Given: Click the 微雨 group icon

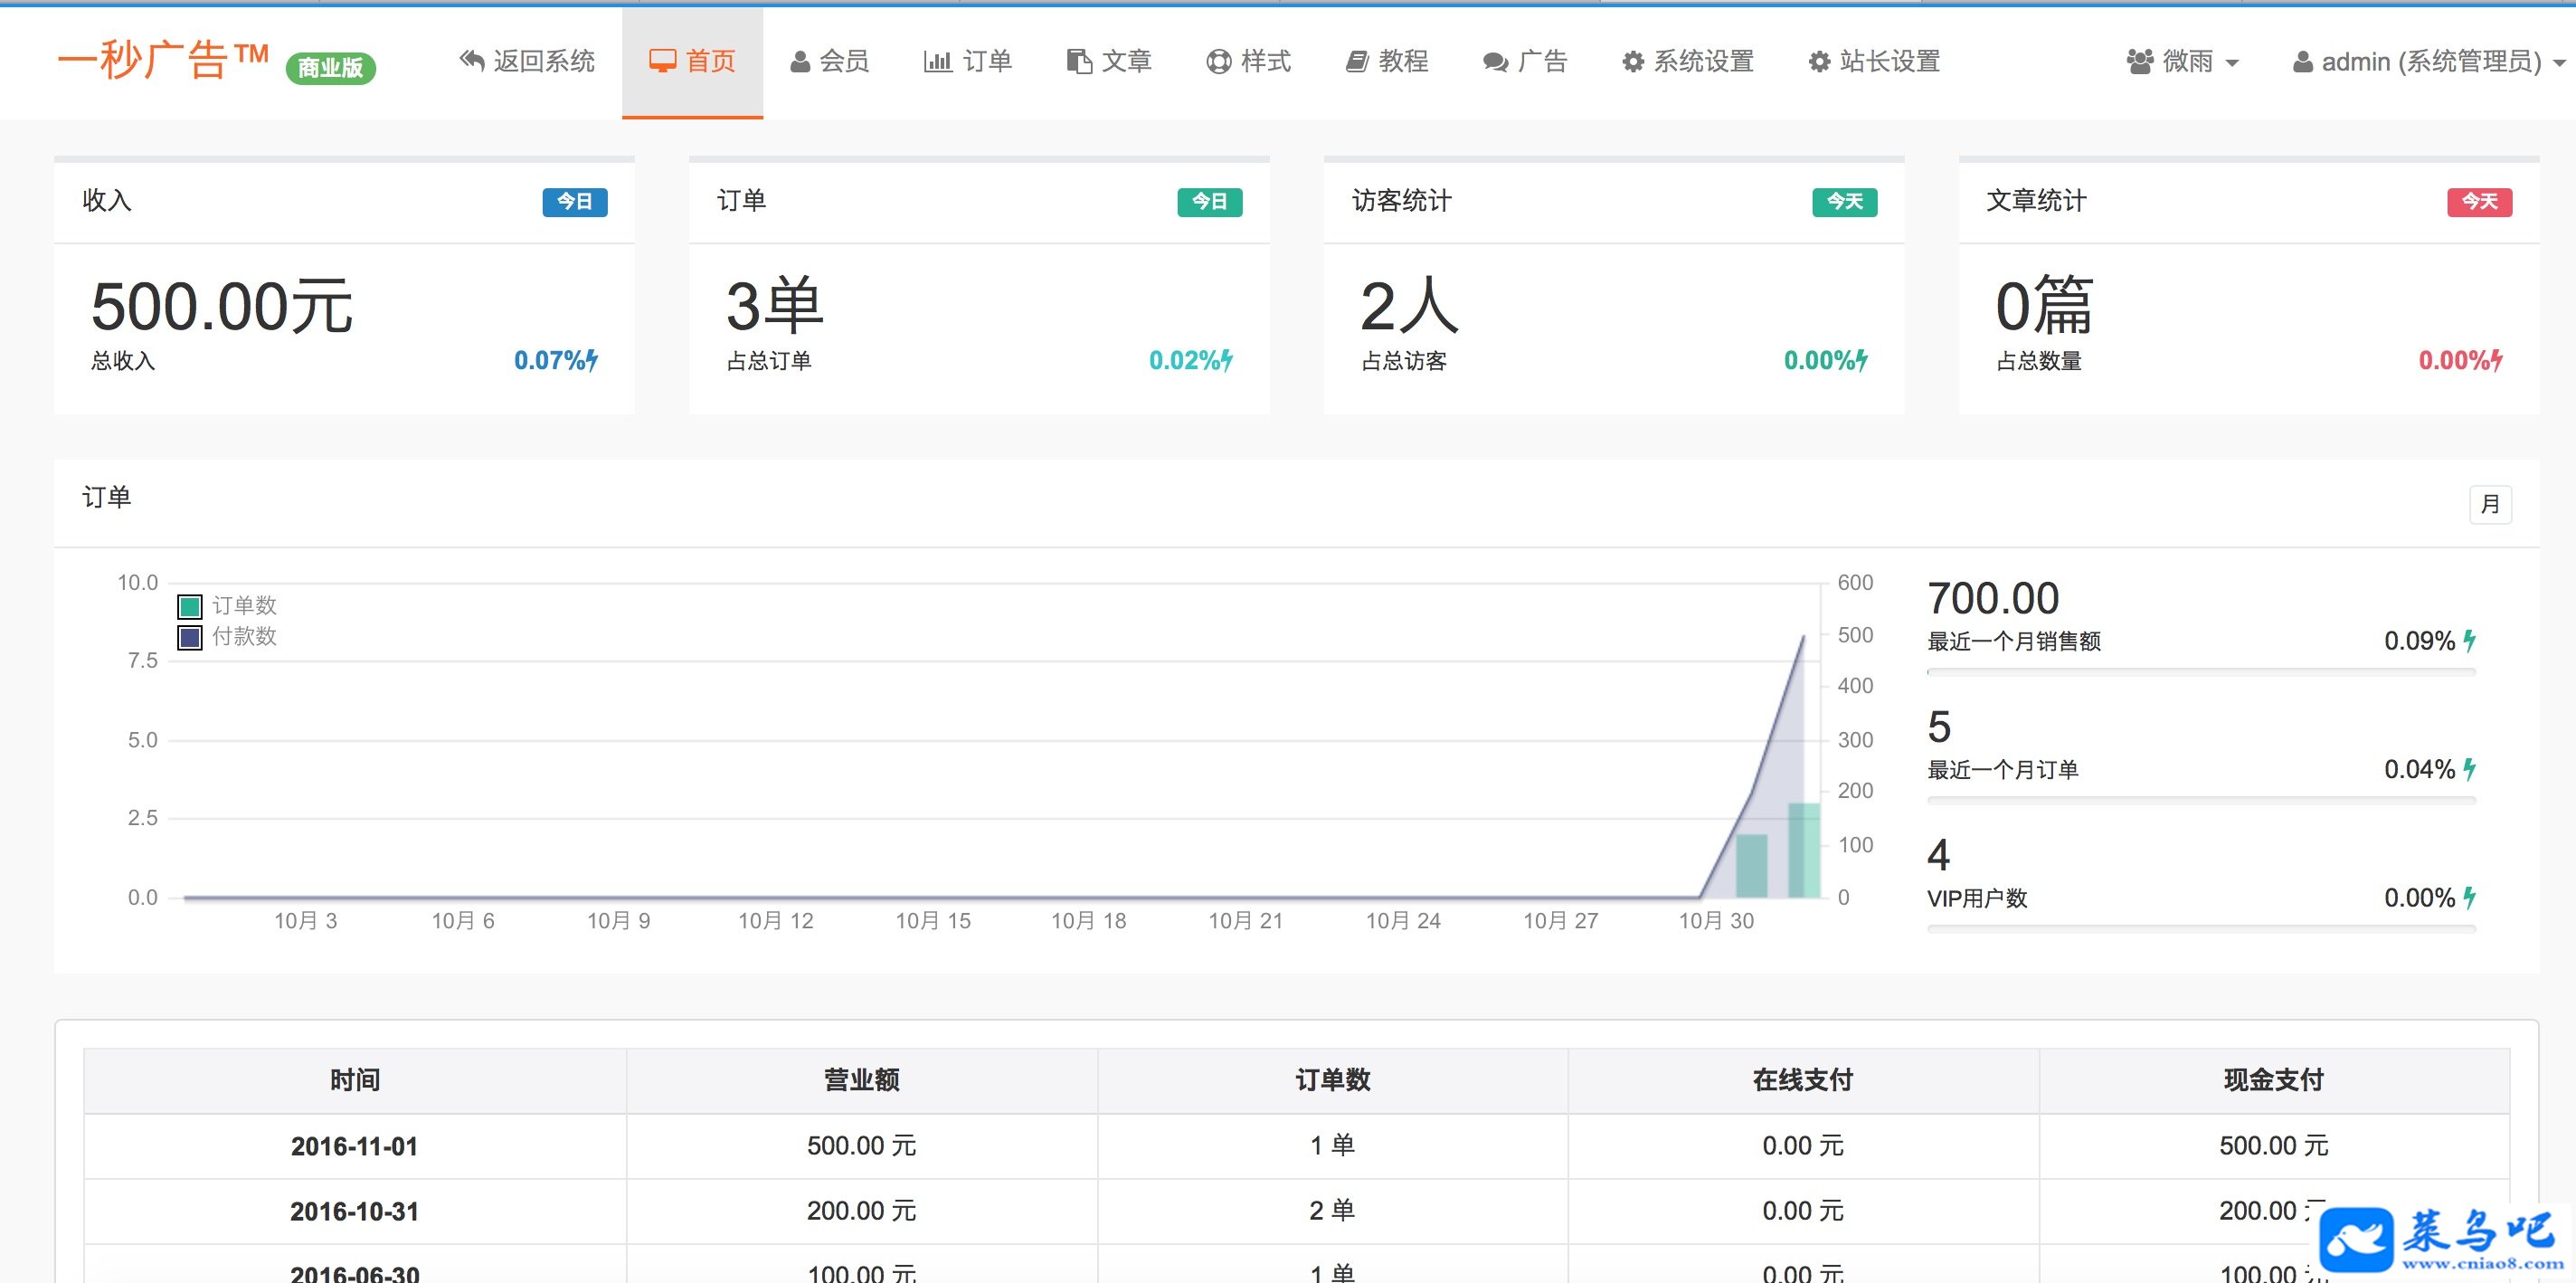Looking at the screenshot, I should pos(2140,62).
